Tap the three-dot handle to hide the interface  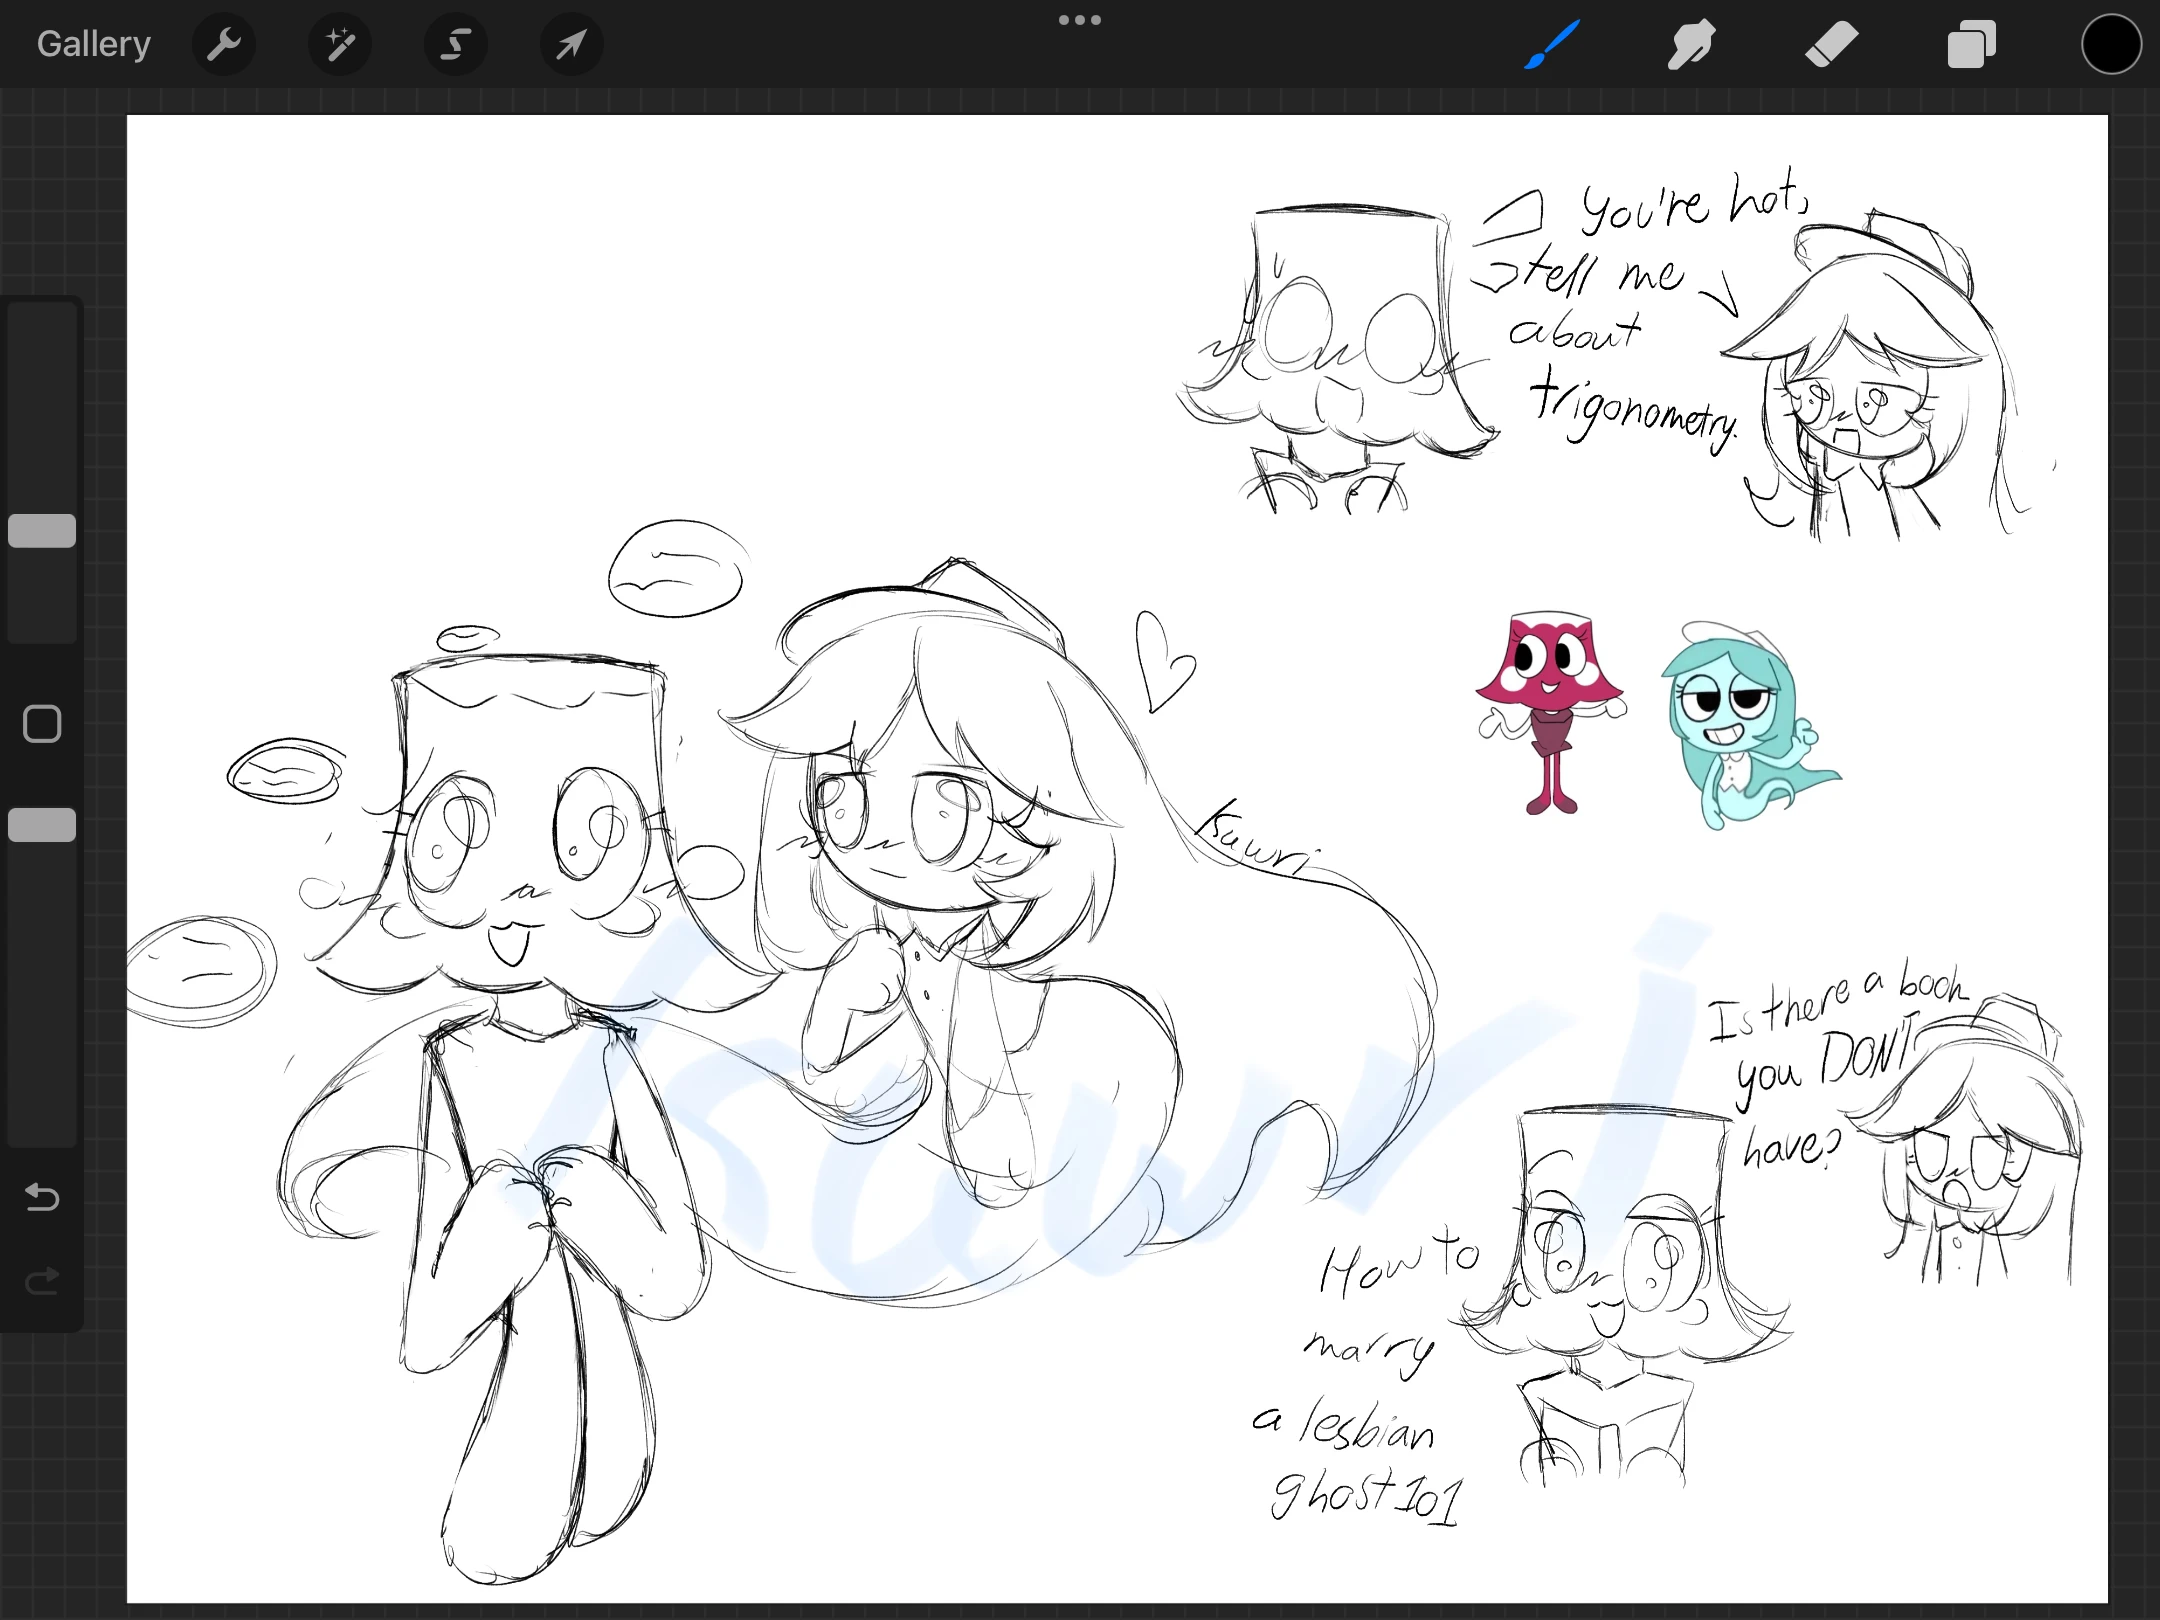coord(1079,19)
